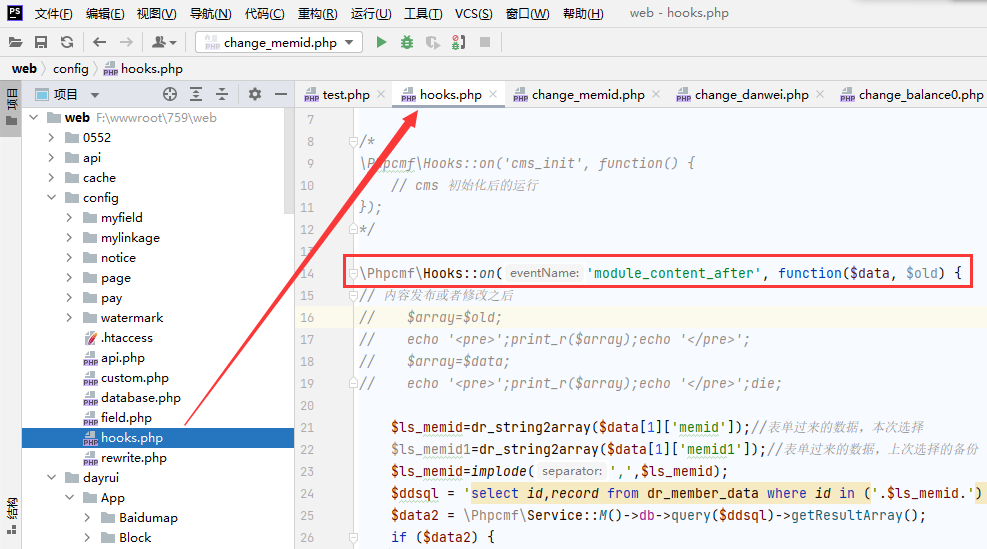Image resolution: width=987 pixels, height=549 pixels.
Task: Click the Expand All icon in project panel
Action: pos(196,94)
